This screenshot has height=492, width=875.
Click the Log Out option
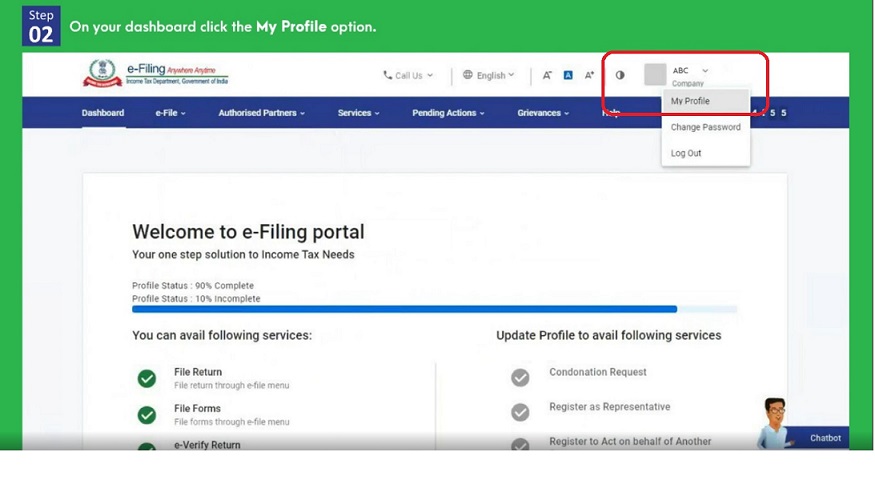tap(686, 153)
